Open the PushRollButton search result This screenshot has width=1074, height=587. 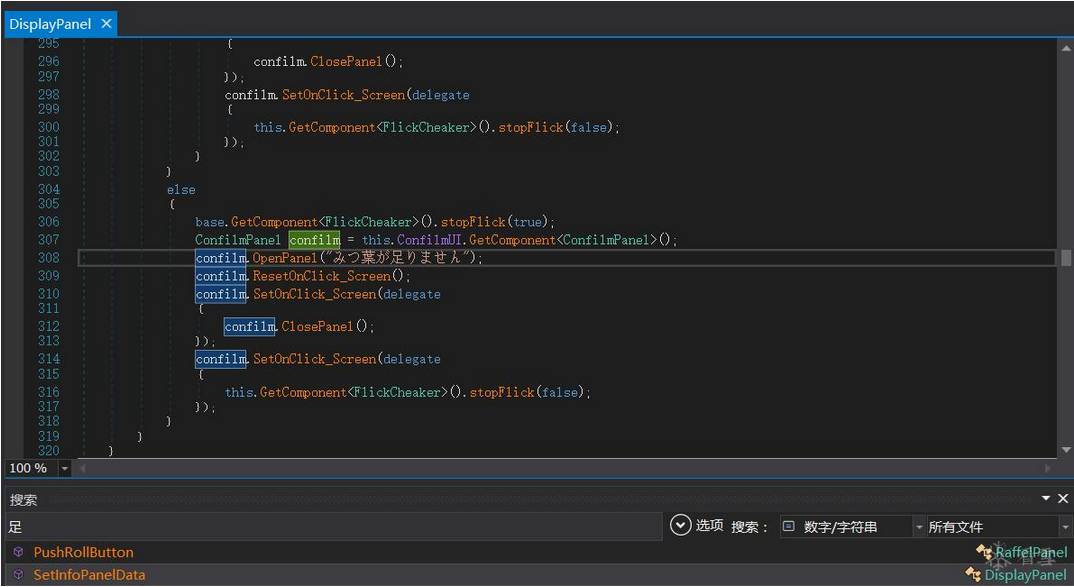click(x=84, y=552)
